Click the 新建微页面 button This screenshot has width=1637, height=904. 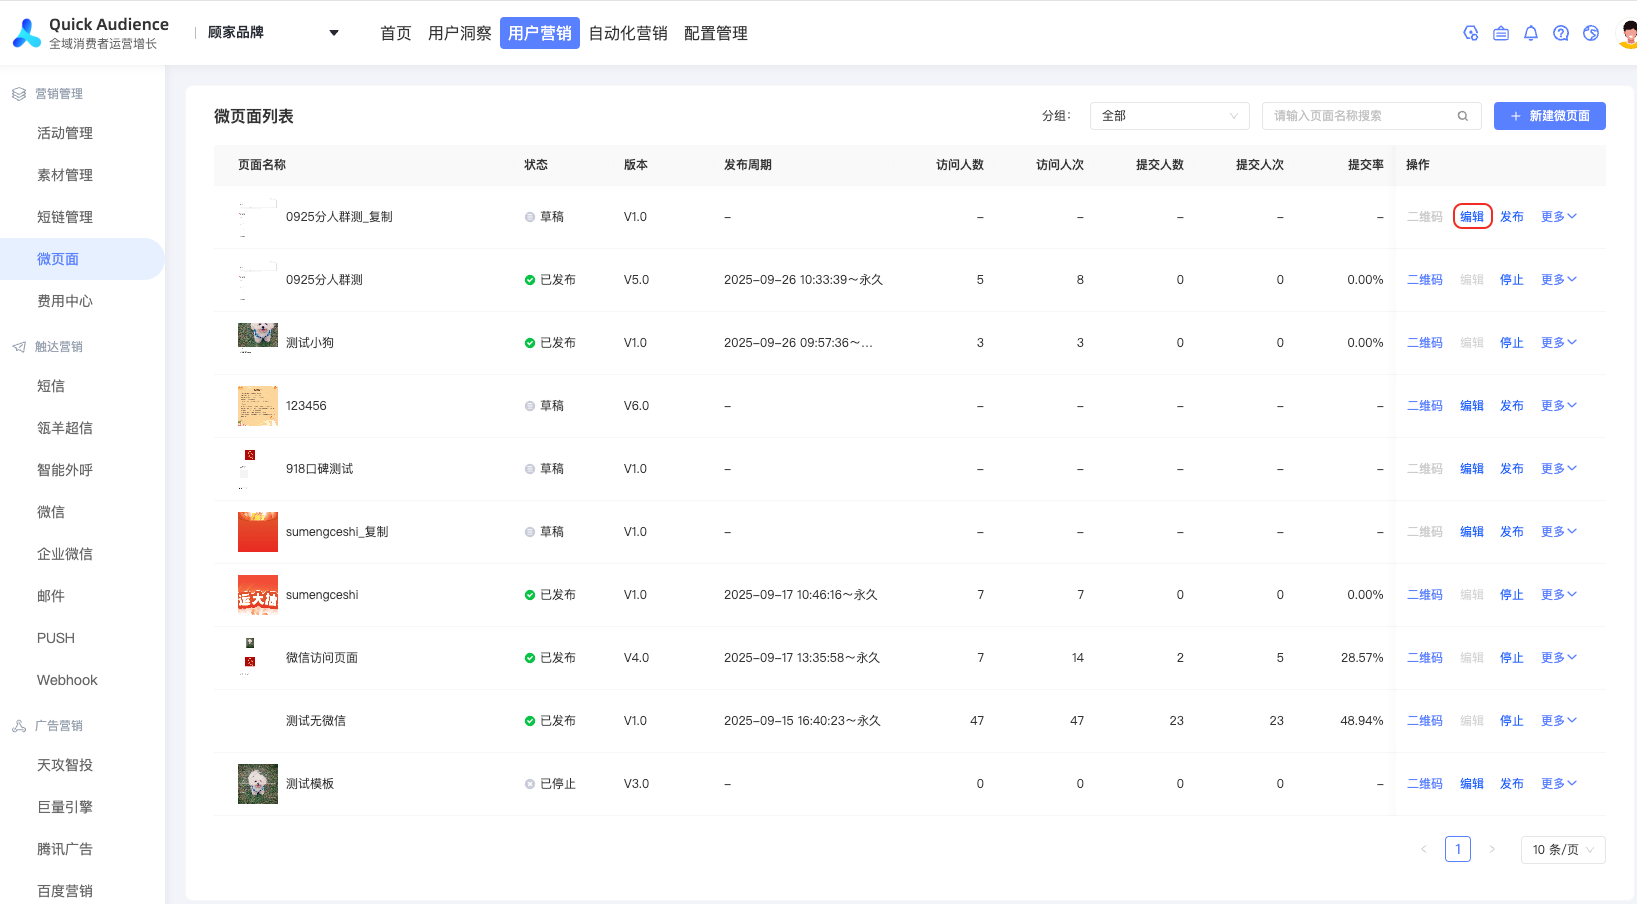(1549, 116)
